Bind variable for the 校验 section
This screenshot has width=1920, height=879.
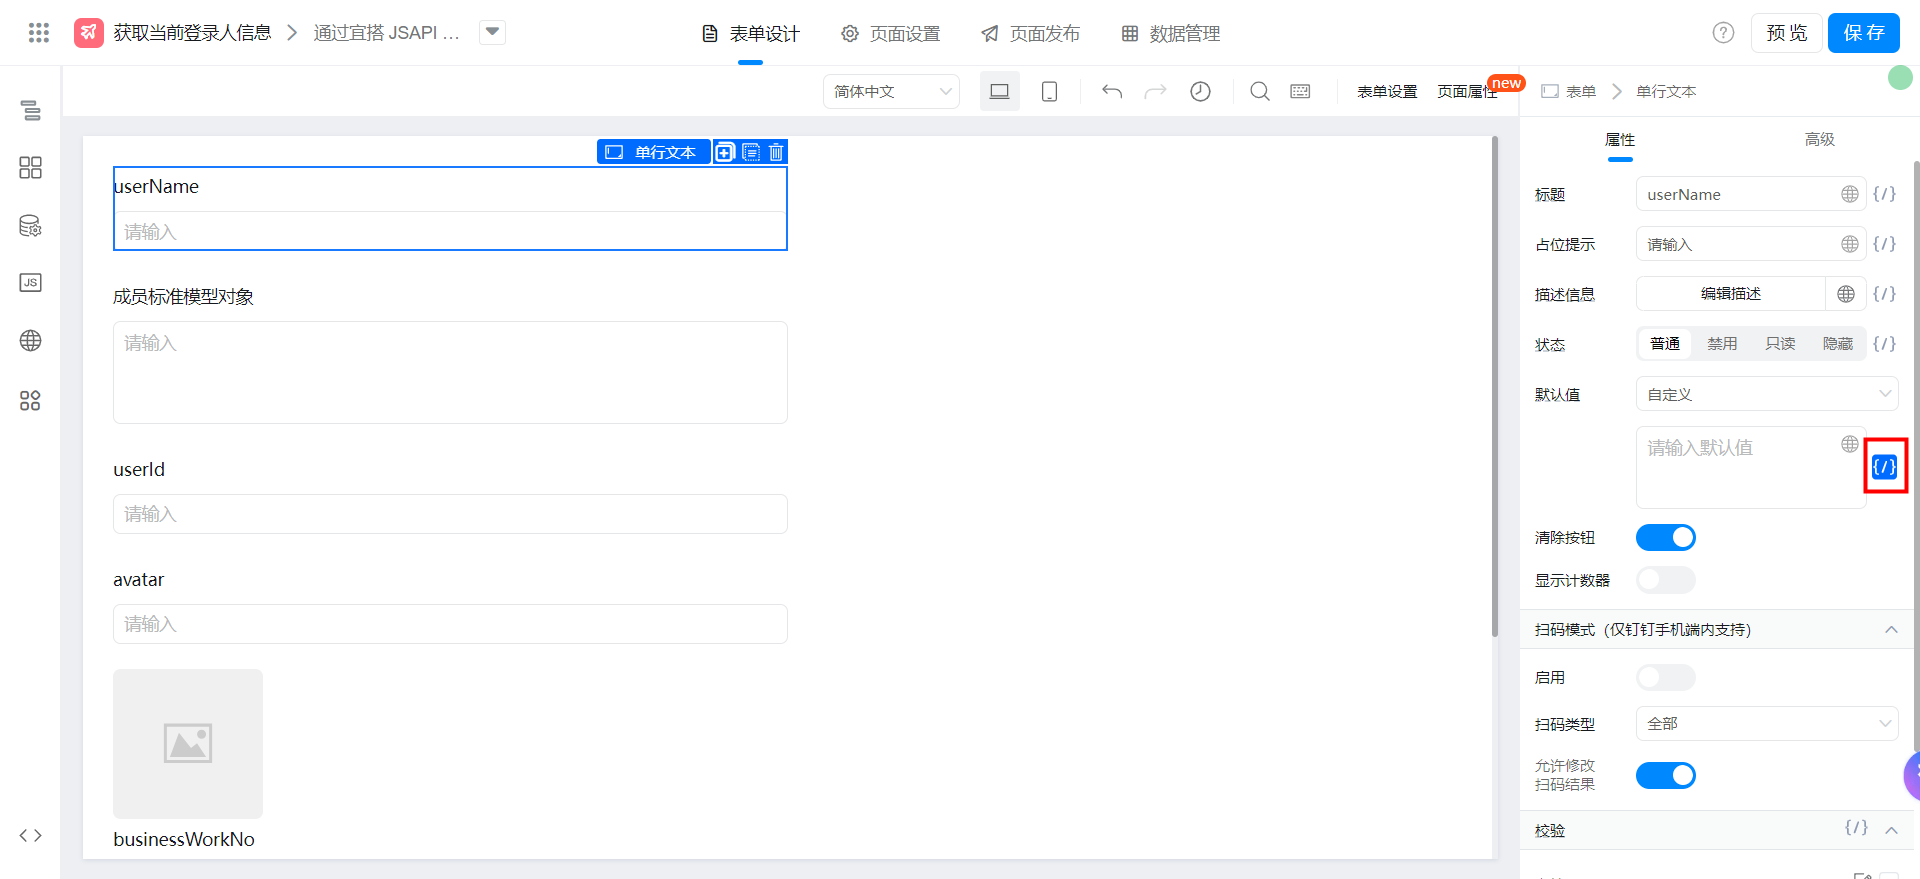click(x=1856, y=828)
